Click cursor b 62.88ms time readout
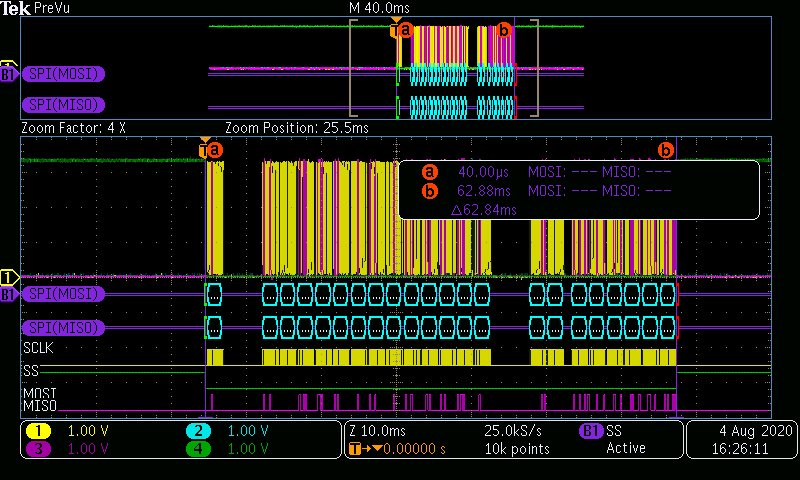The image size is (800, 480). 484,191
